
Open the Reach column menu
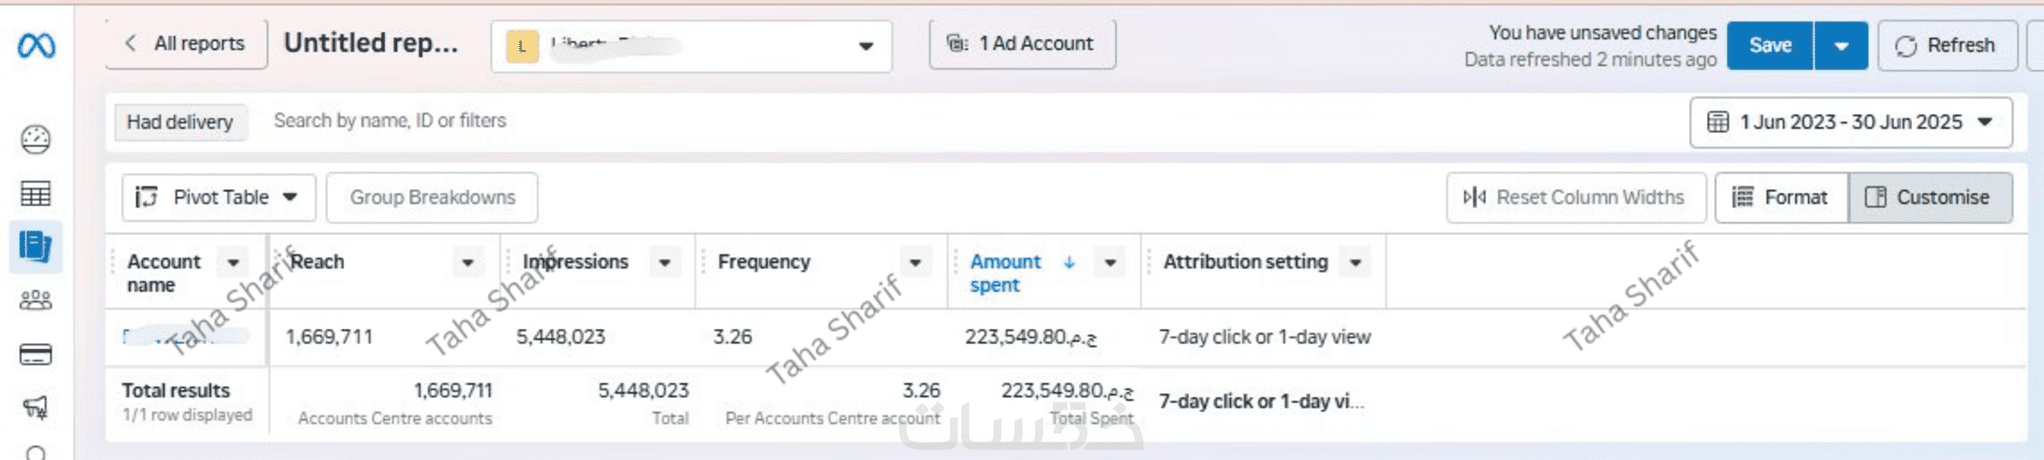pos(467,263)
